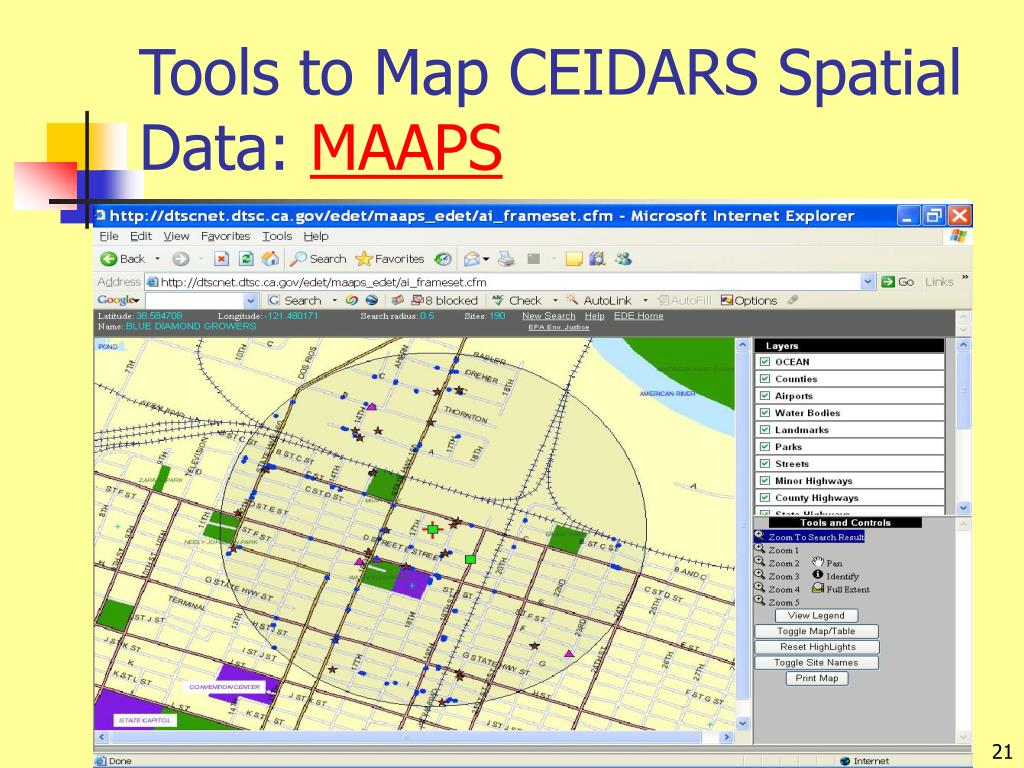Select Zoom 1 magnifier level
Viewport: 1024px width, 768px height.
point(776,549)
